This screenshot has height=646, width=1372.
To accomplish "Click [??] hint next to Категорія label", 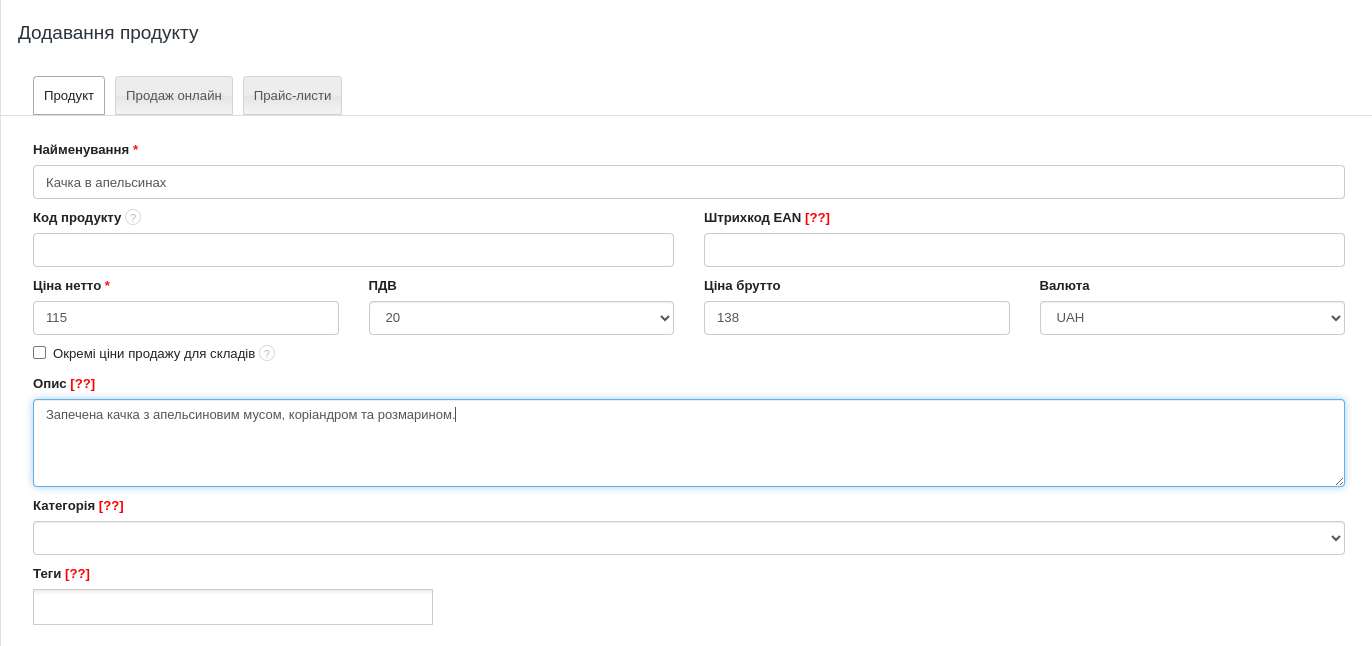I will coord(111,505).
